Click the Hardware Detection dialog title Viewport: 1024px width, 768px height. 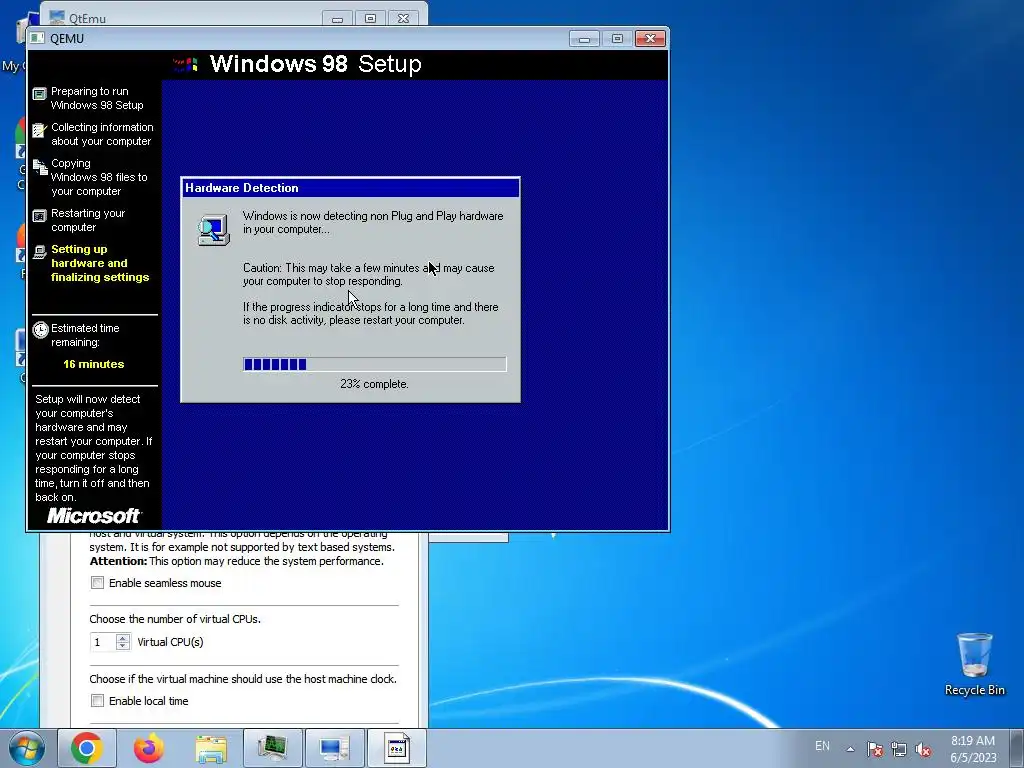click(242, 188)
